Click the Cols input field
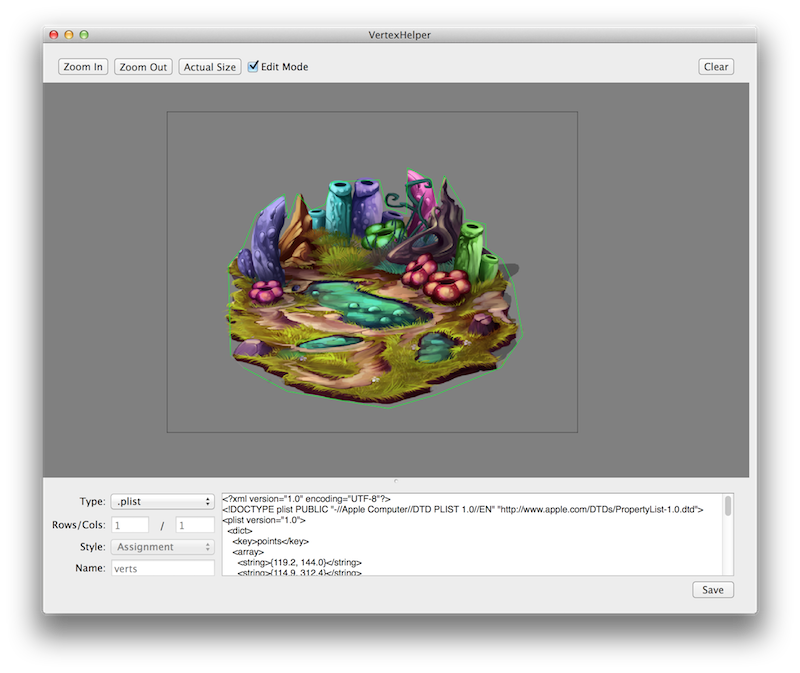 point(194,525)
